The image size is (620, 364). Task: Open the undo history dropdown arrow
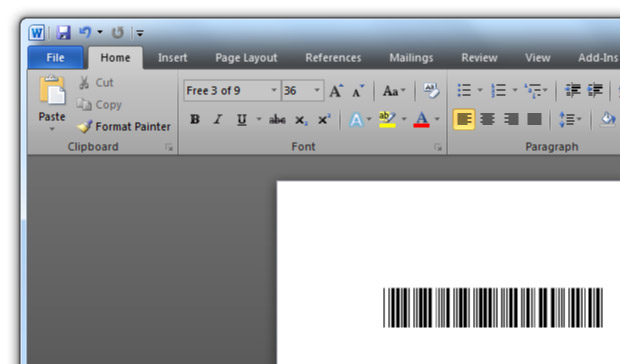tap(100, 32)
